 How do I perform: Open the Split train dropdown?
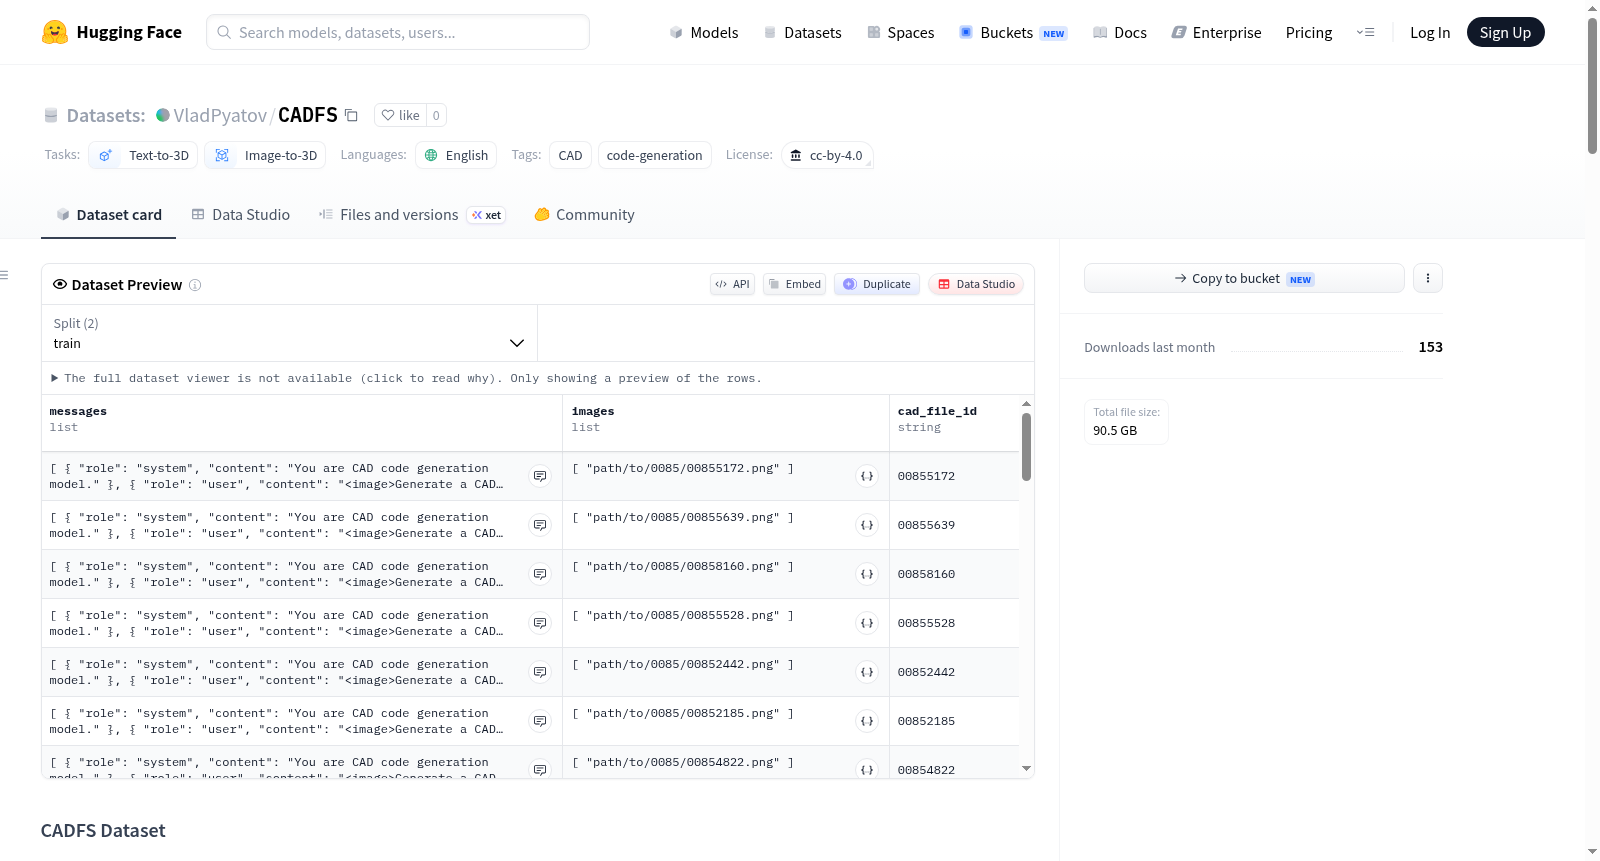click(x=289, y=333)
